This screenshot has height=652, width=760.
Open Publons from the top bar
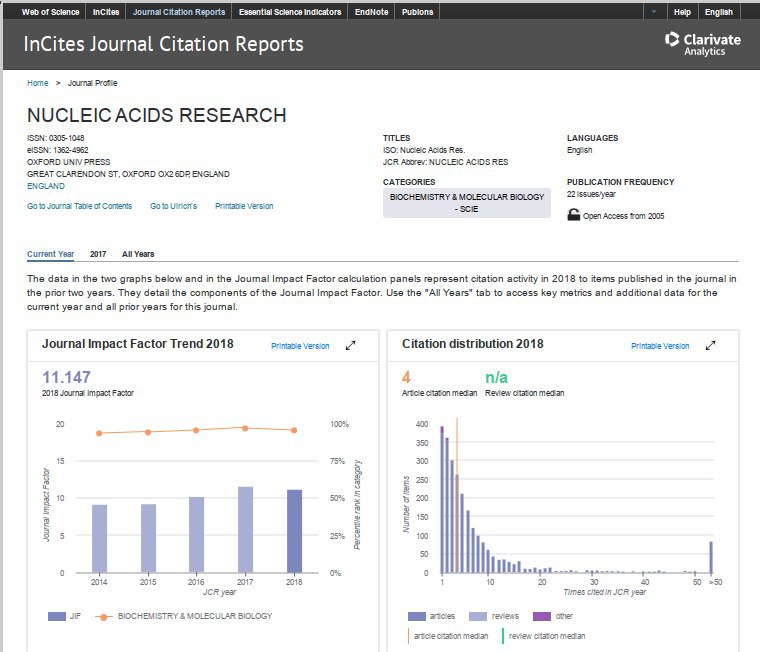(417, 12)
